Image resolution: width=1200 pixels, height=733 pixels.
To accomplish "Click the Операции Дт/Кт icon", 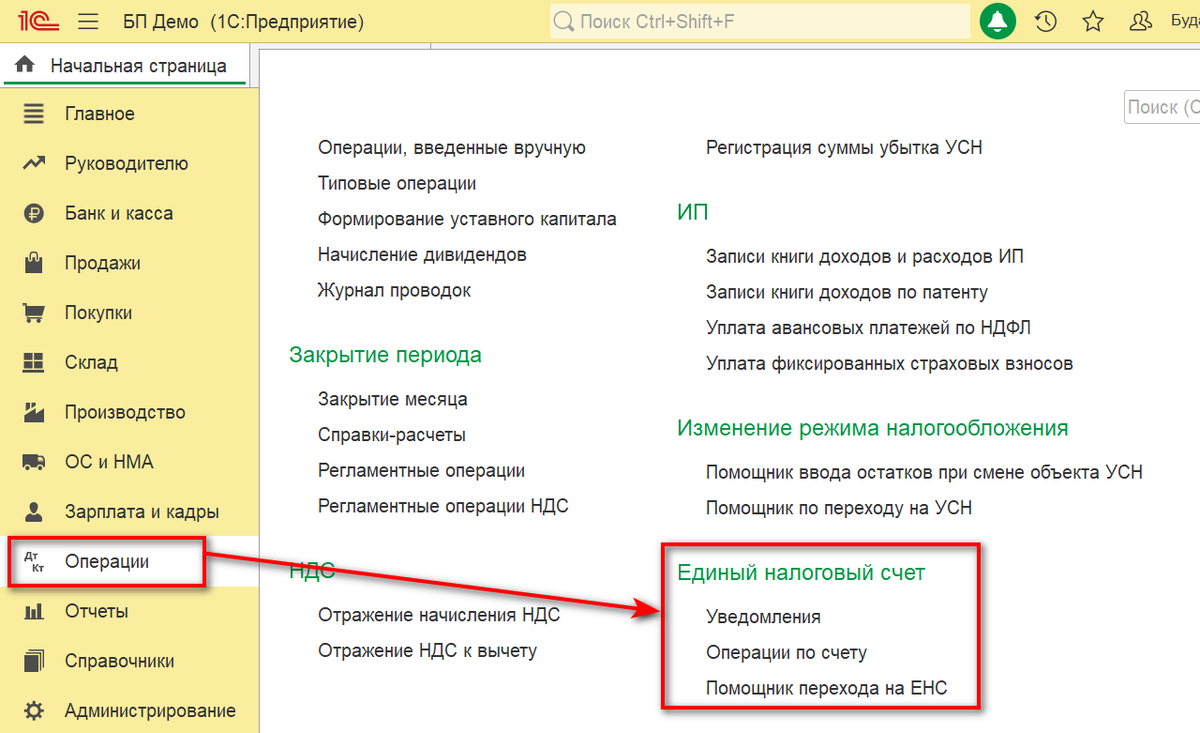I will tap(34, 562).
